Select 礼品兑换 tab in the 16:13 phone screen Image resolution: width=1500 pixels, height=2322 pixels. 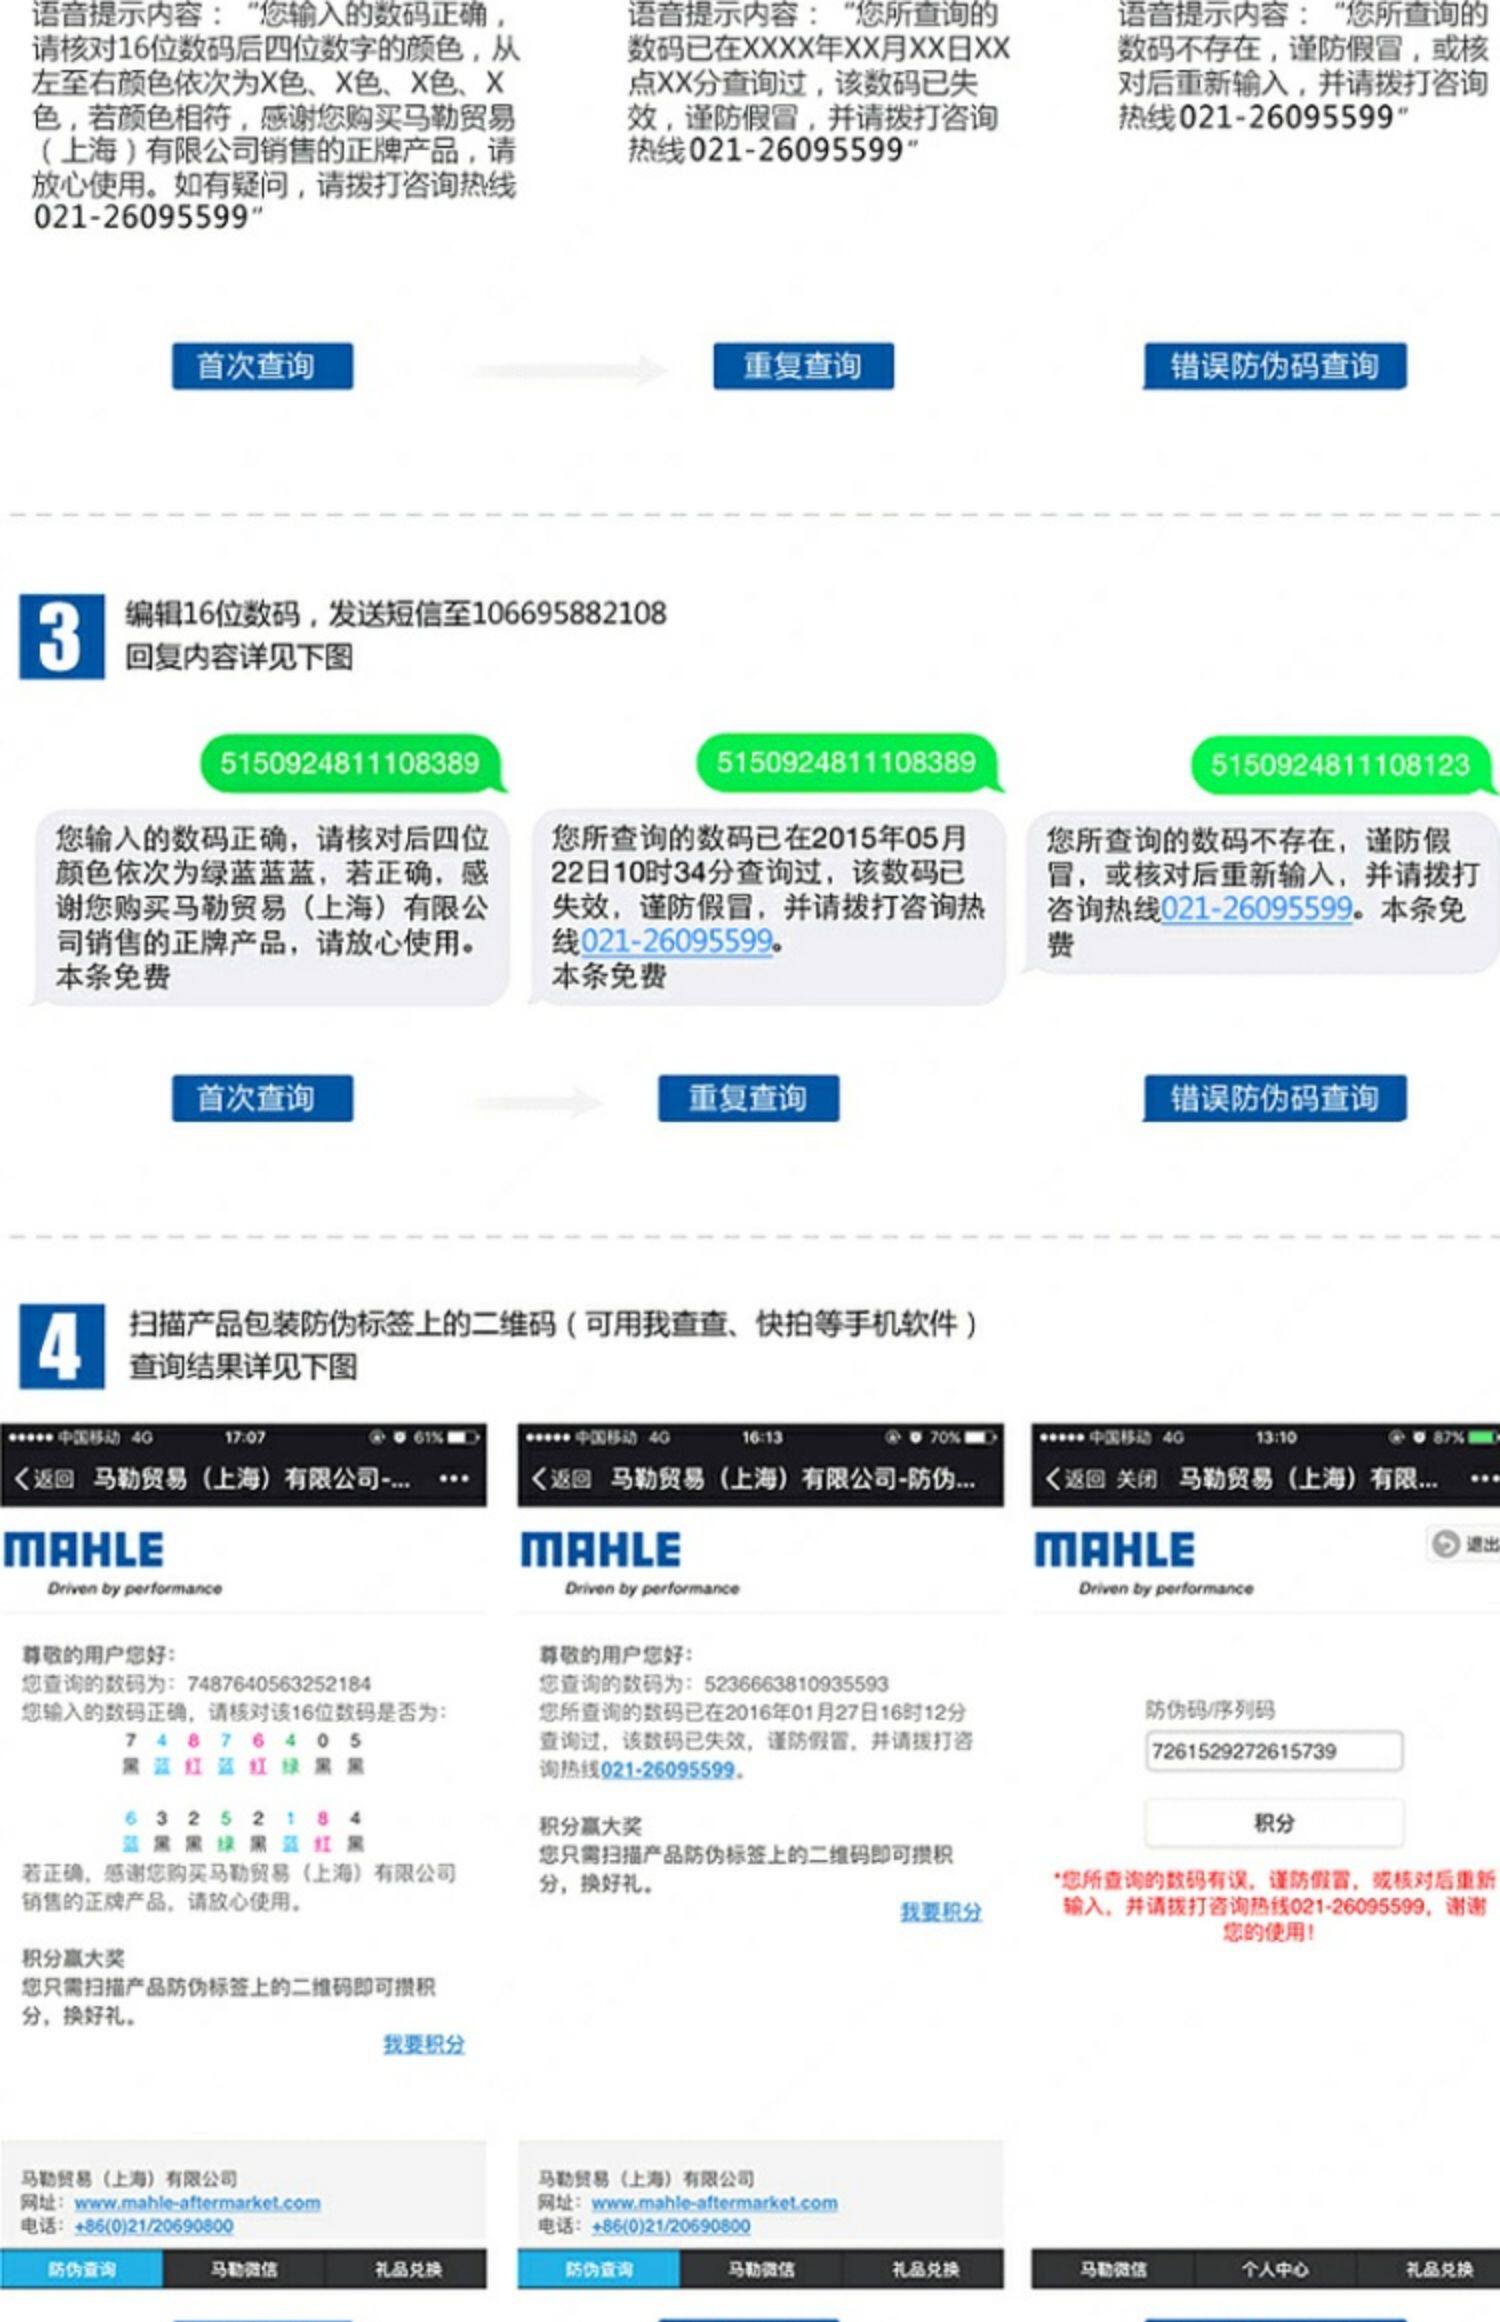(x=925, y=2269)
